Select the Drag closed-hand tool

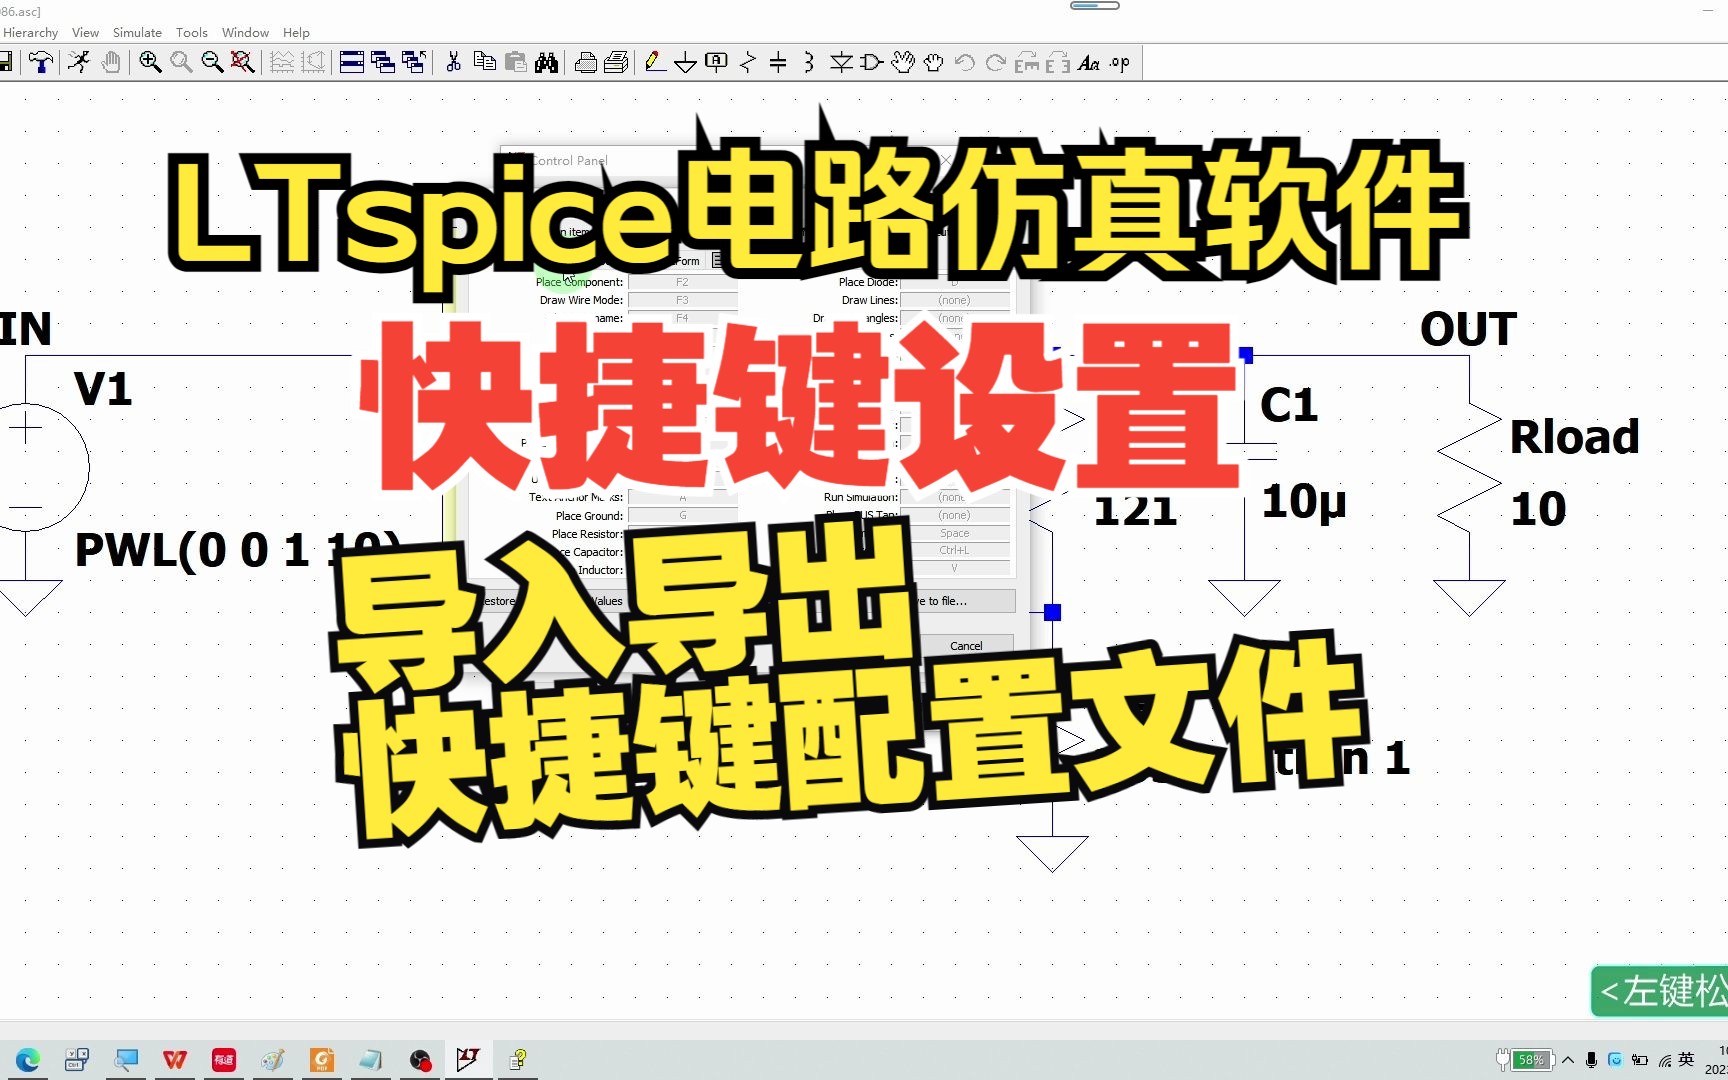click(934, 63)
